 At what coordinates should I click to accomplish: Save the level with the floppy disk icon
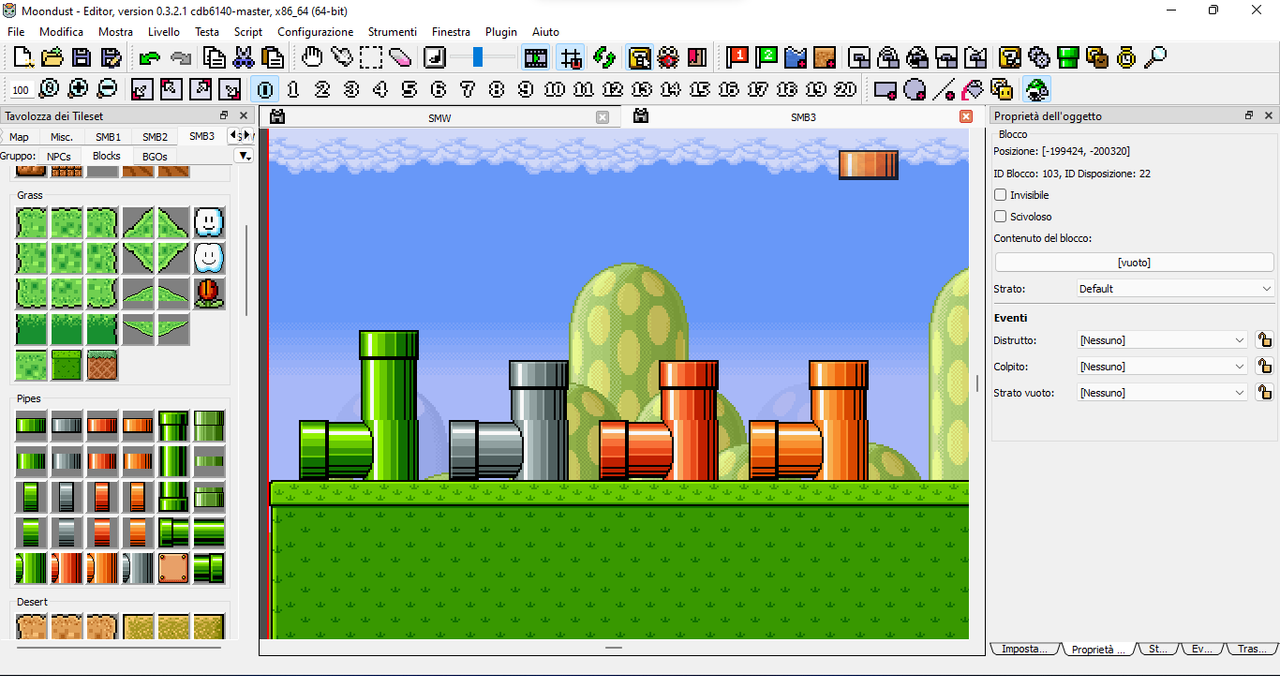(x=81, y=58)
